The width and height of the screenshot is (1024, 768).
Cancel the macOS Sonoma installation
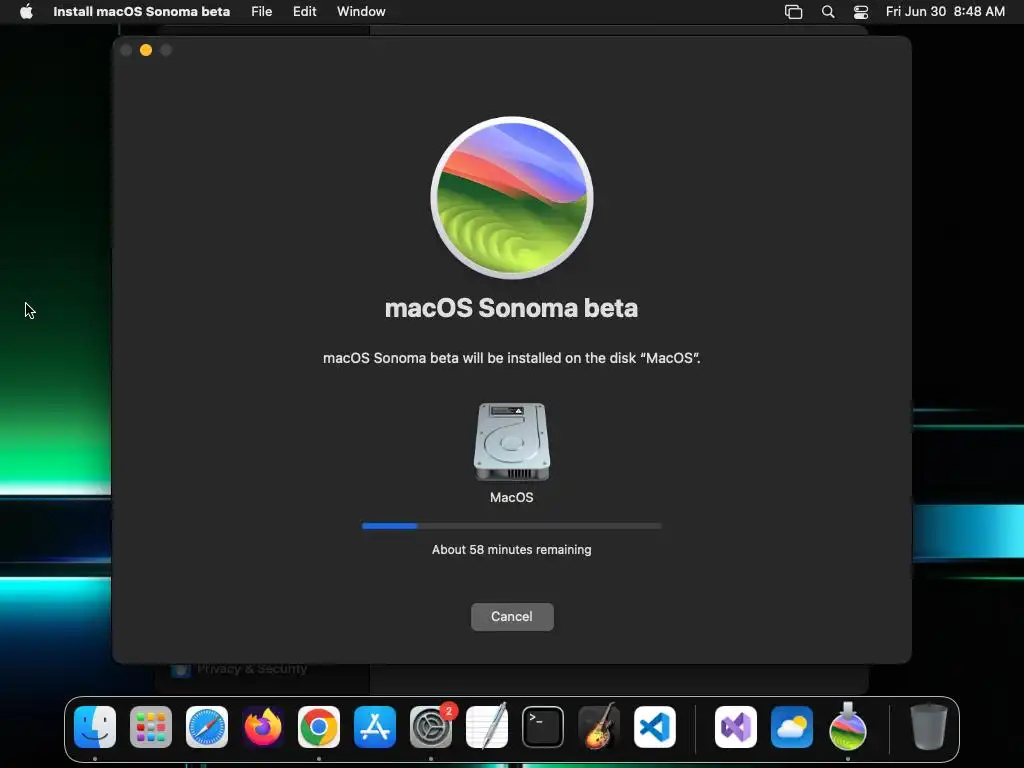pyautogui.click(x=512, y=616)
